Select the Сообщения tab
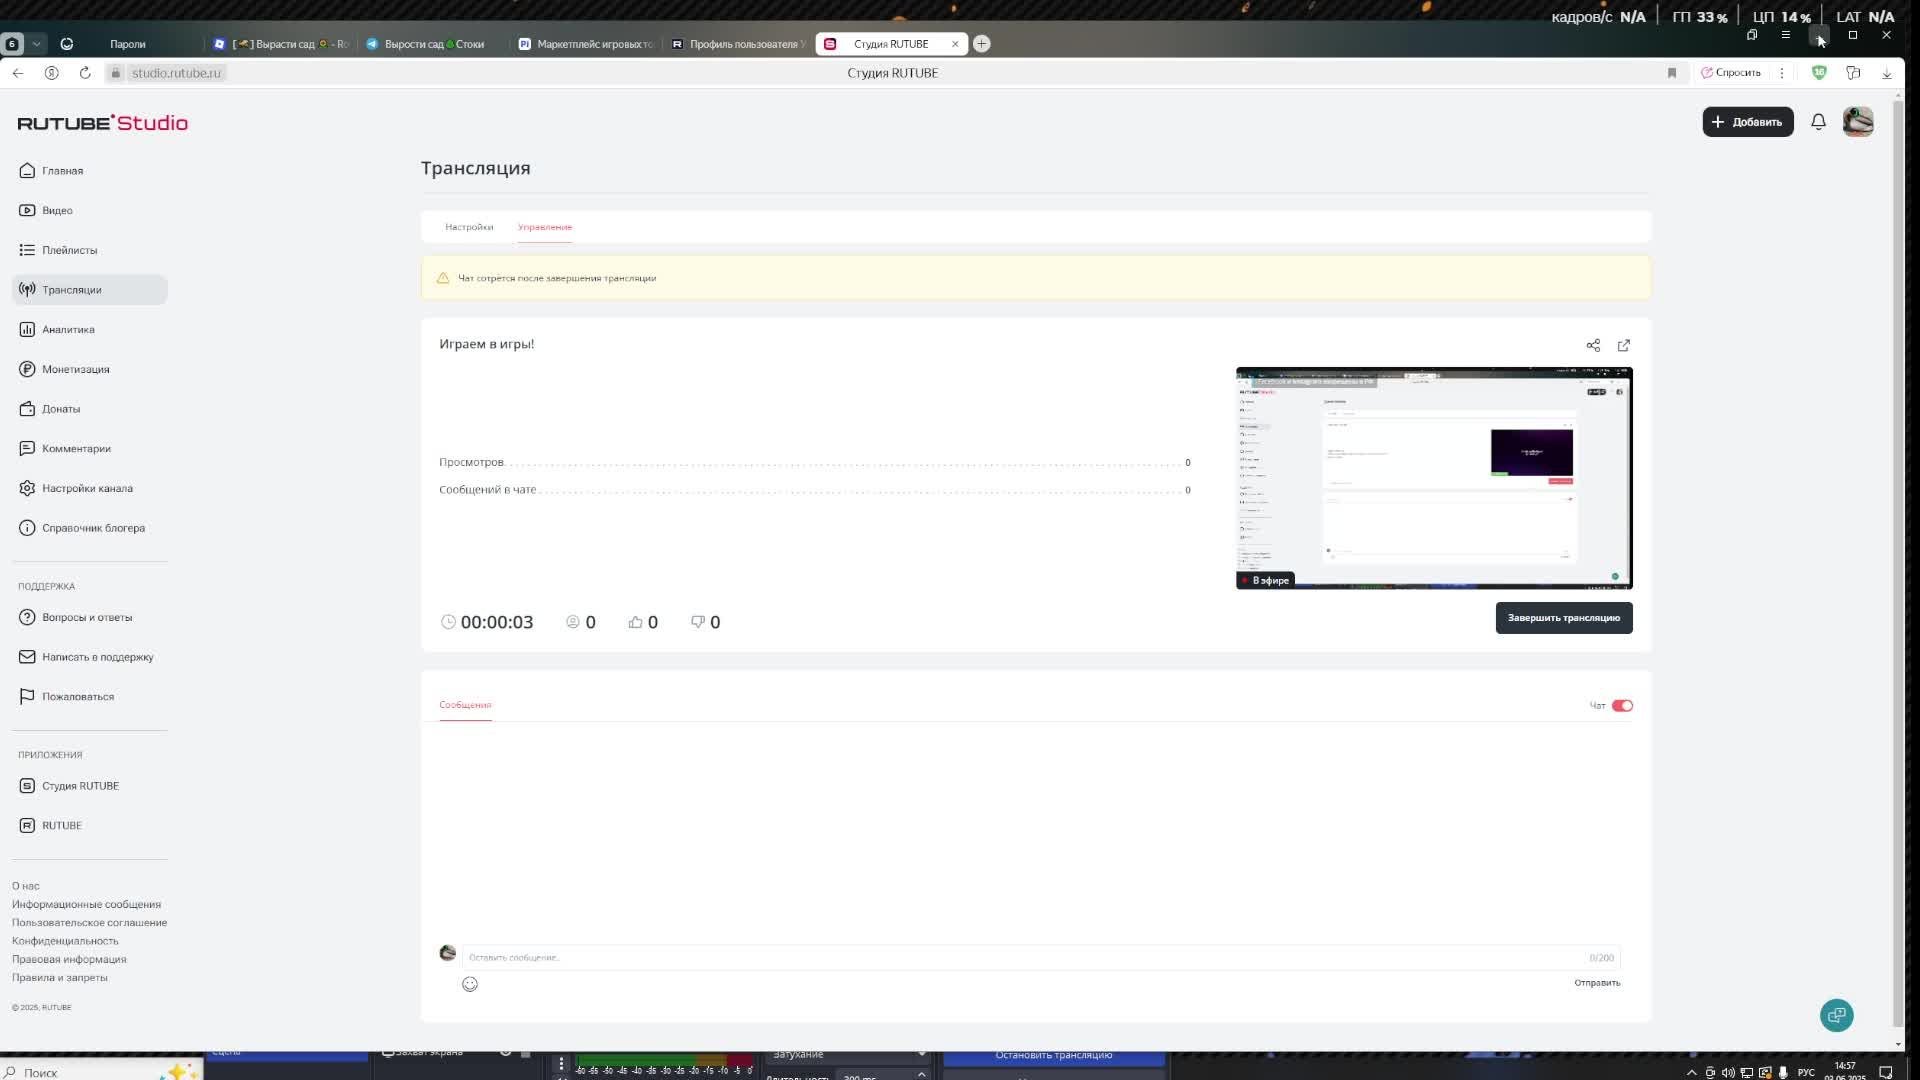 tap(465, 705)
